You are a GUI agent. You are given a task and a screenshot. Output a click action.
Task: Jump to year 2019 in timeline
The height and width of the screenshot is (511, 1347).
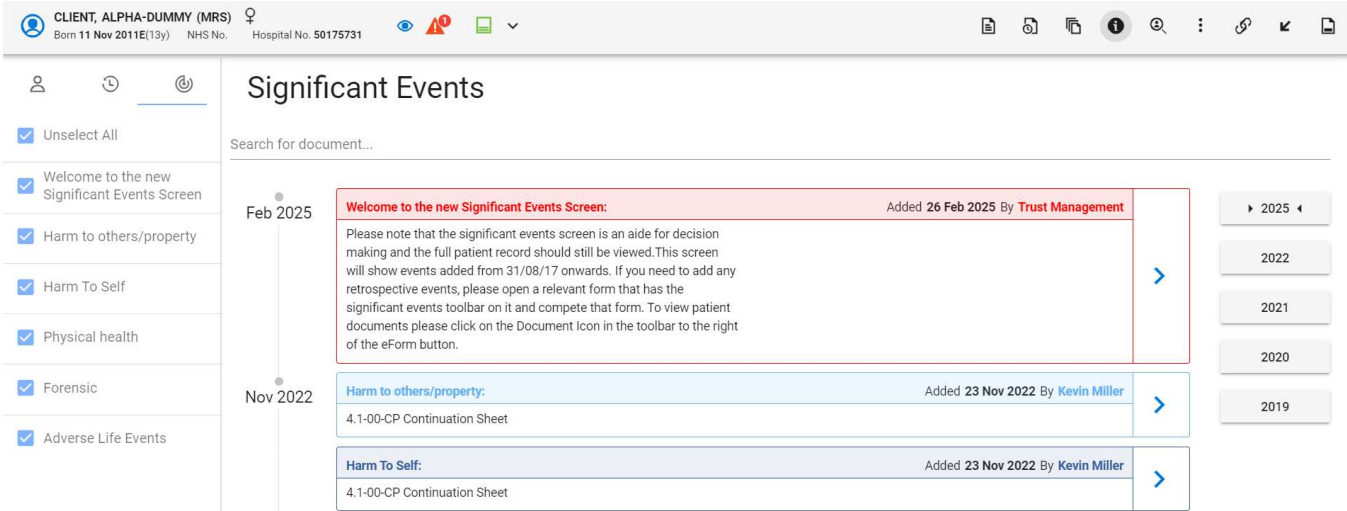1274,407
